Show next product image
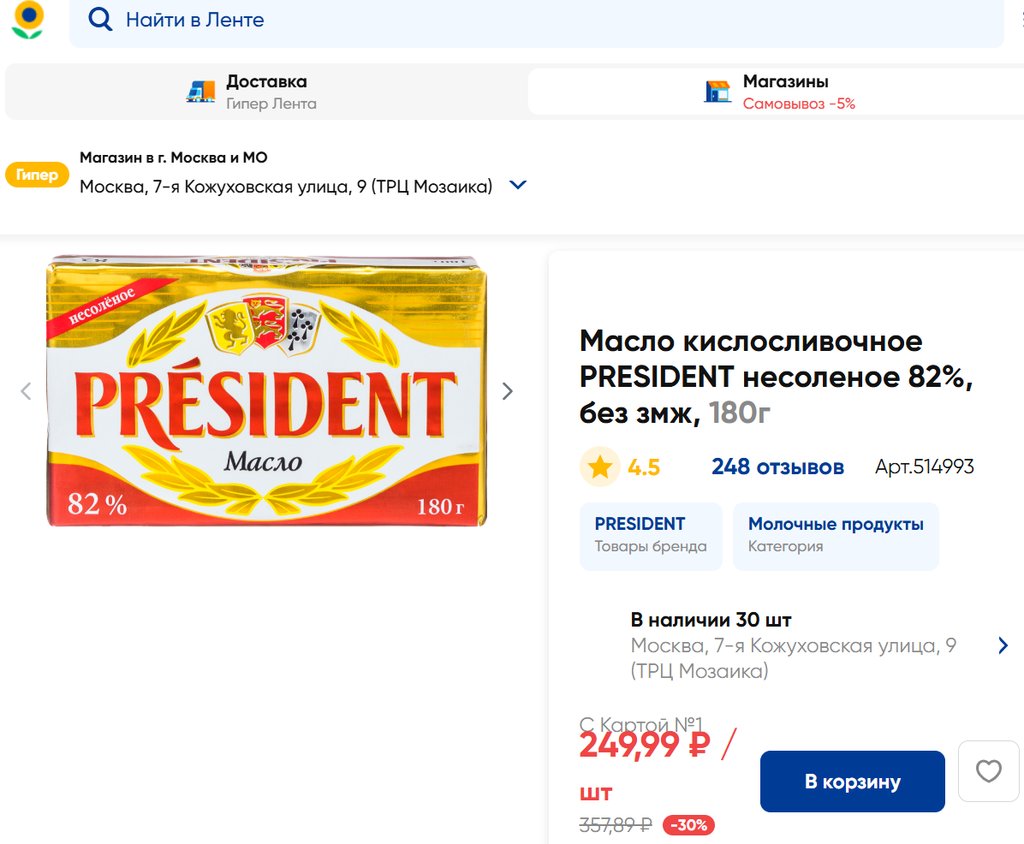 (x=507, y=391)
